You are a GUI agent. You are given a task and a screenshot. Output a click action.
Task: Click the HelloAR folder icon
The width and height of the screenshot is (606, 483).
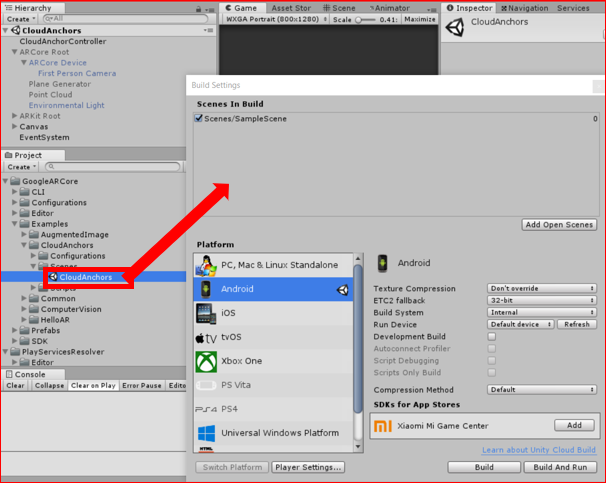click(x=34, y=320)
